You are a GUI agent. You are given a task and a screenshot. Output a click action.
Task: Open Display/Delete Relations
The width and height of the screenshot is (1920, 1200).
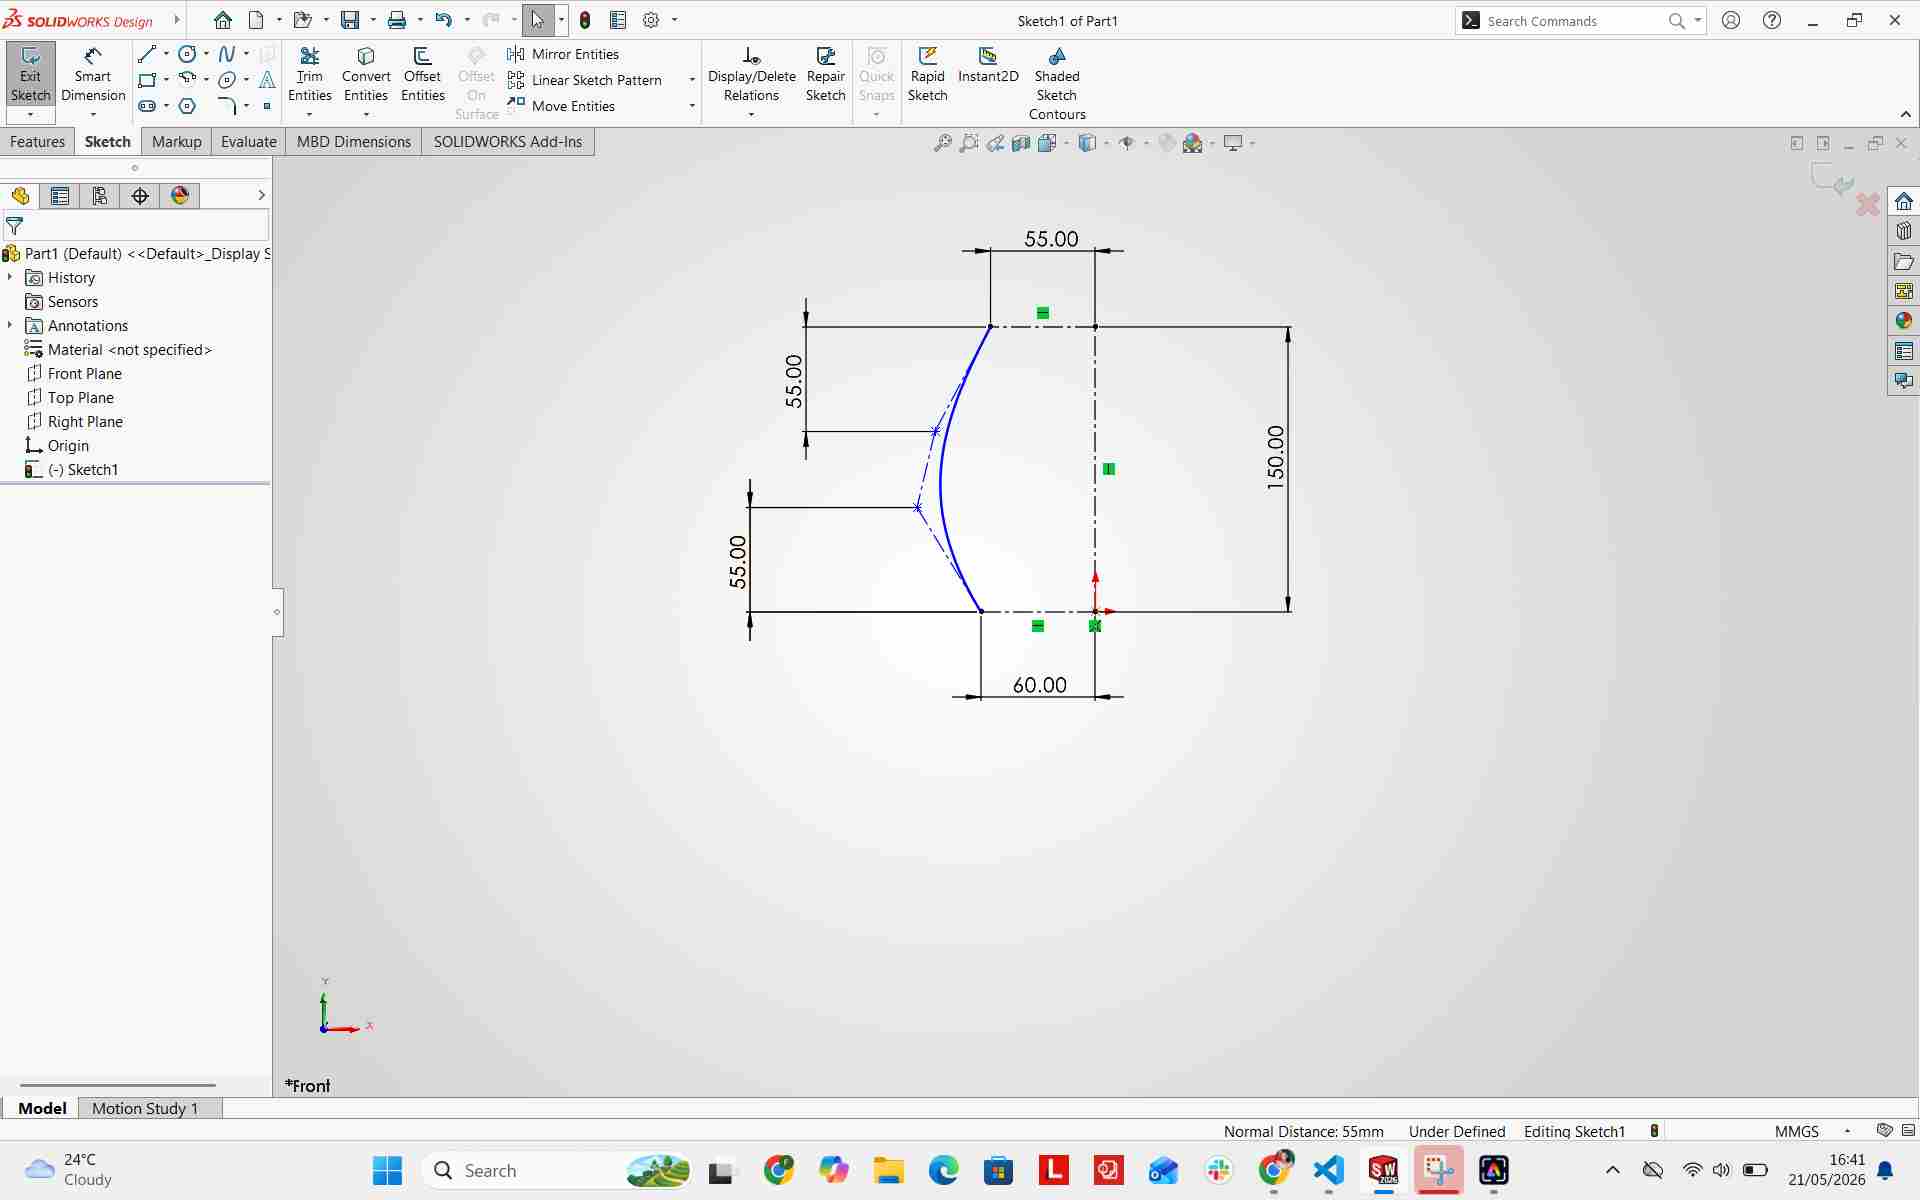752,74
